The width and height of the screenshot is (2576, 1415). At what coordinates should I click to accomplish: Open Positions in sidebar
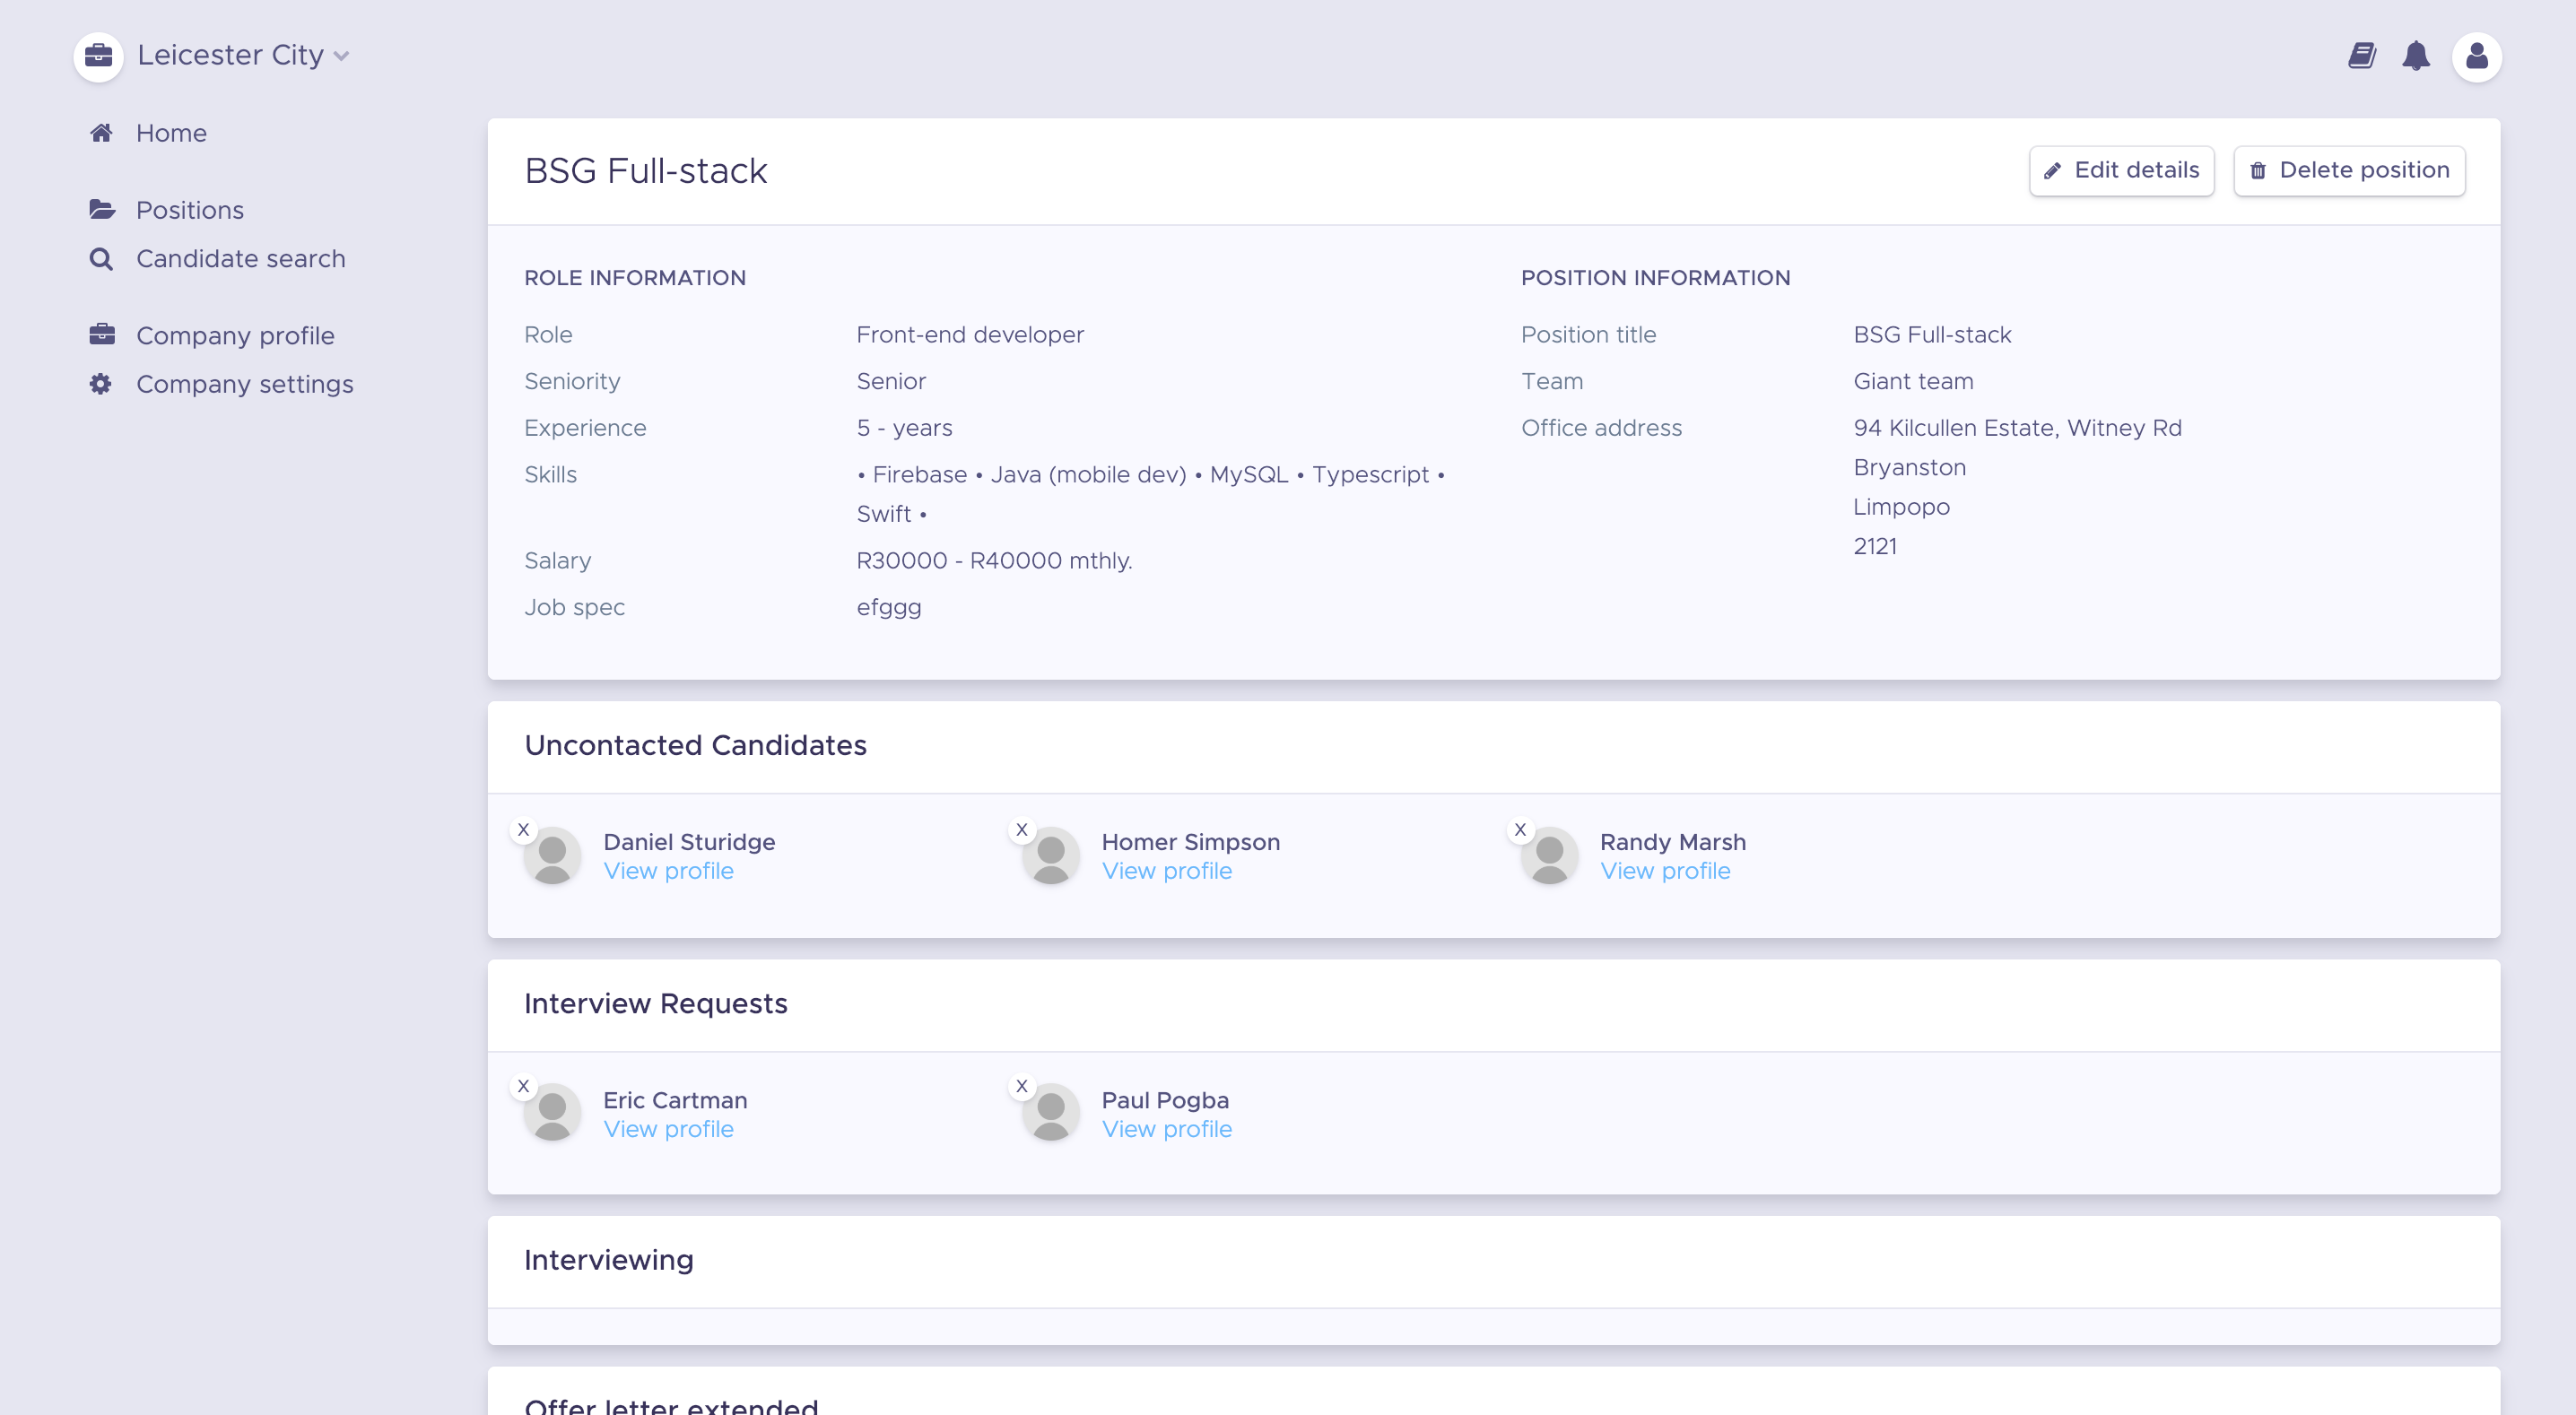pos(190,210)
